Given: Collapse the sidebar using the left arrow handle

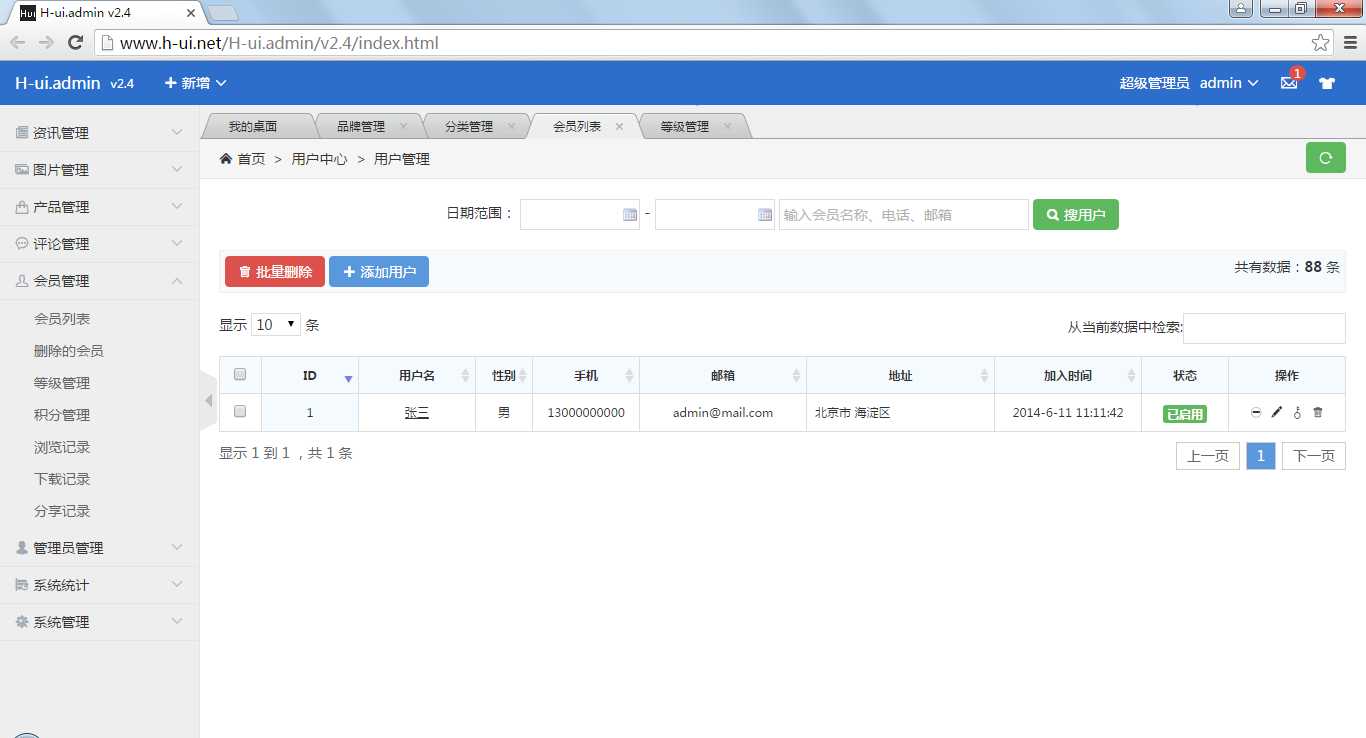Looking at the screenshot, I should tap(208, 400).
